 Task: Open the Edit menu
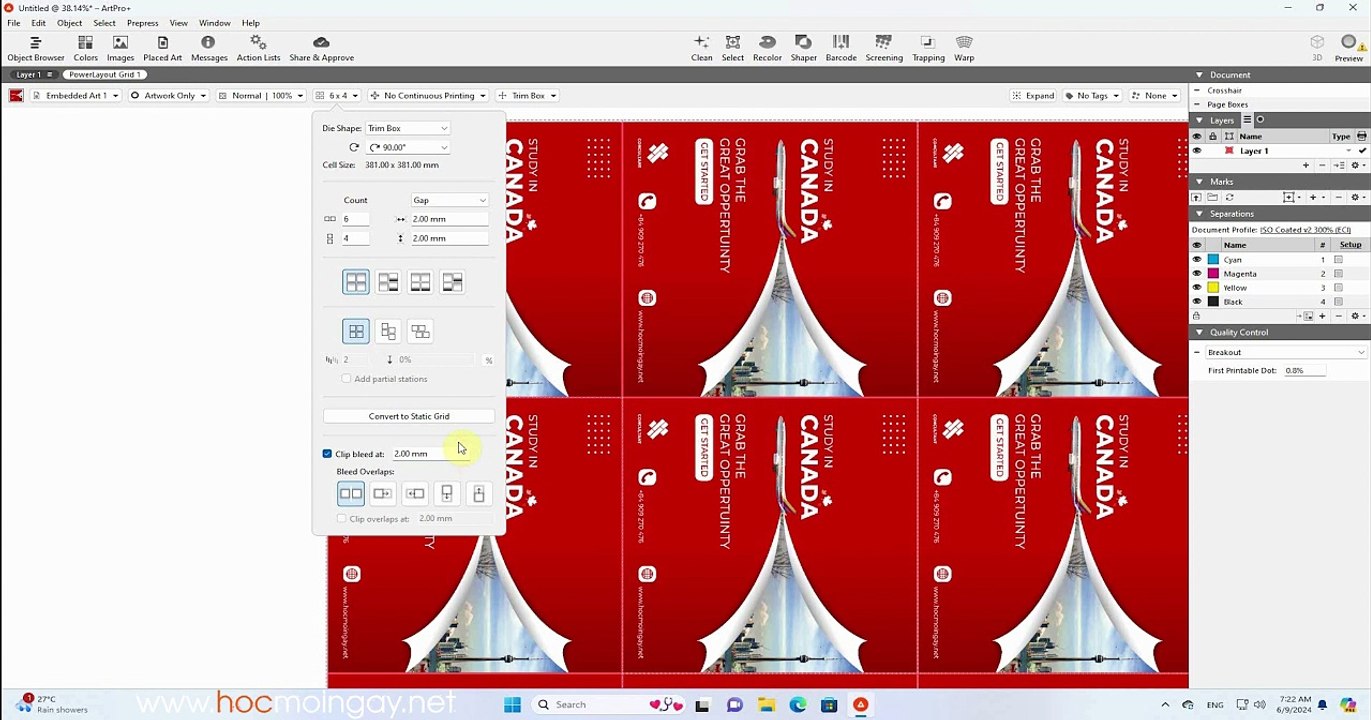tap(38, 23)
